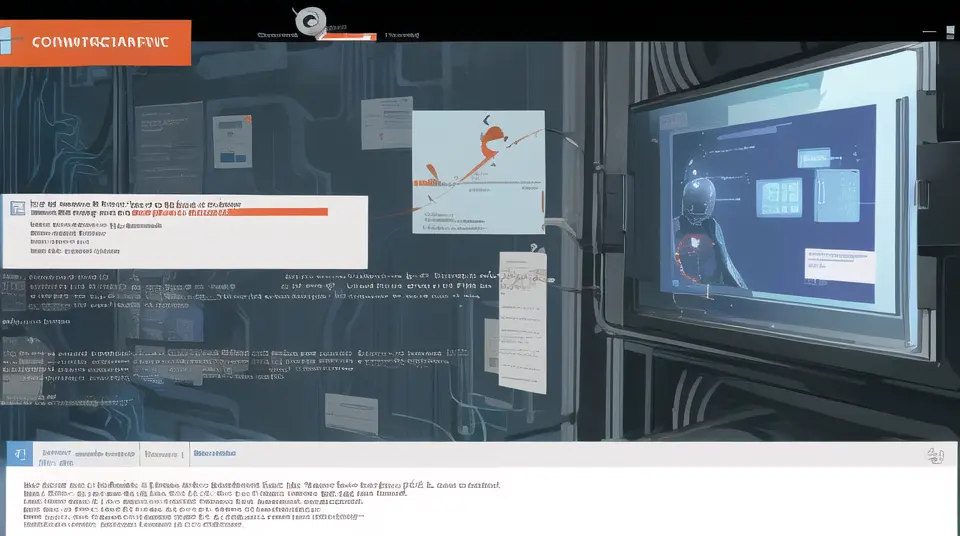Open the first tab in the bottom panel
The height and width of the screenshot is (536, 960).
coord(86,455)
